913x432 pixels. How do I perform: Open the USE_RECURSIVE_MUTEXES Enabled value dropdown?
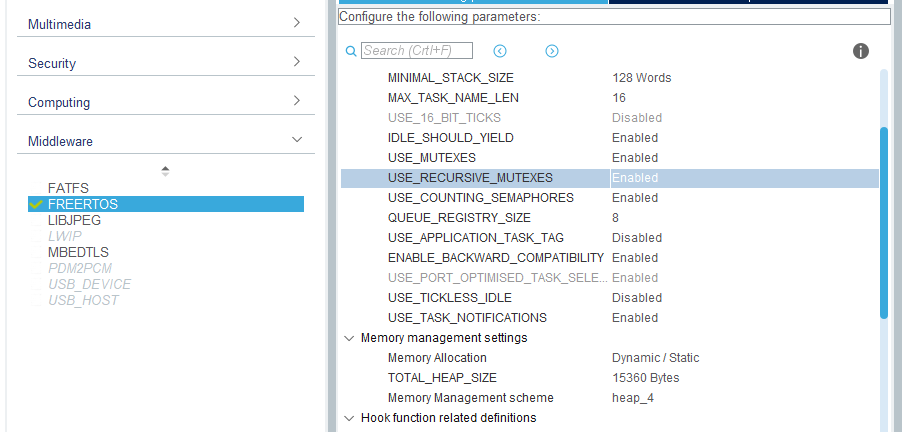744,178
